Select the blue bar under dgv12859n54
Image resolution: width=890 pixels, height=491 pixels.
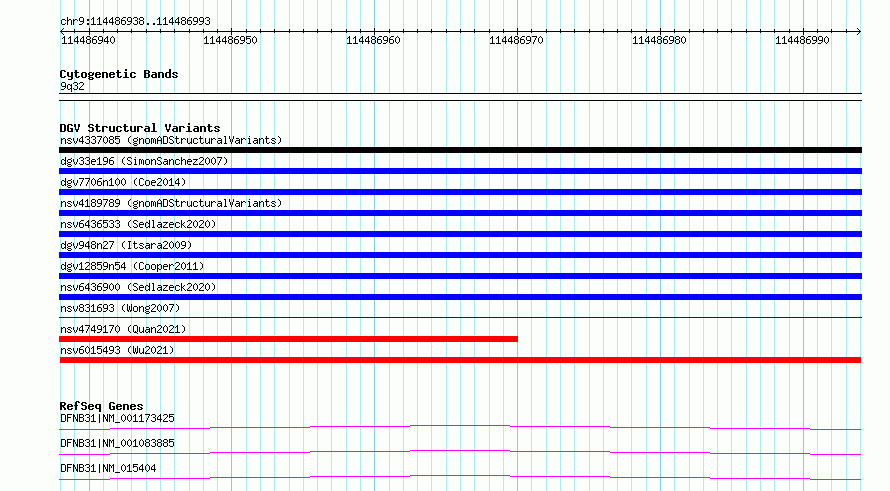460,276
